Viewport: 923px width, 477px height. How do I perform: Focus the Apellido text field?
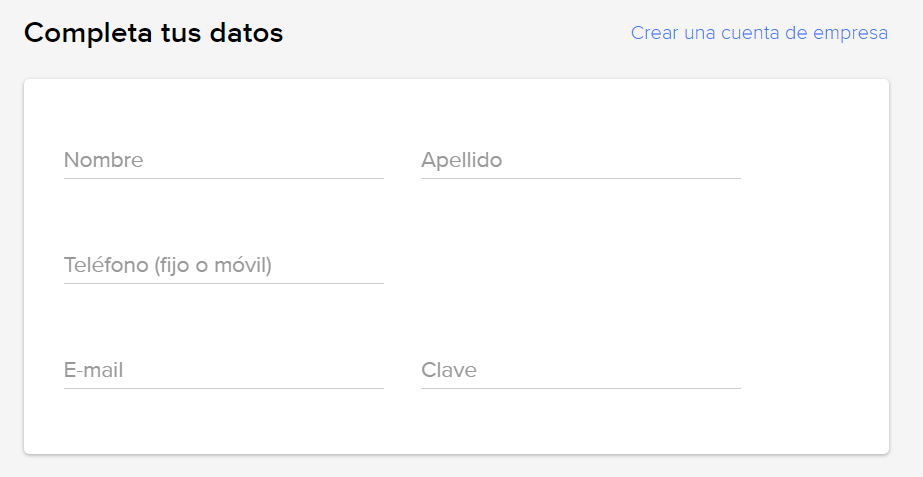tap(580, 160)
